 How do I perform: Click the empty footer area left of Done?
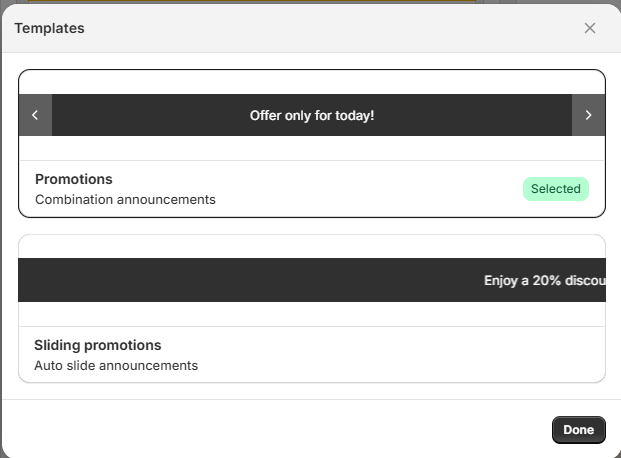click(x=277, y=430)
